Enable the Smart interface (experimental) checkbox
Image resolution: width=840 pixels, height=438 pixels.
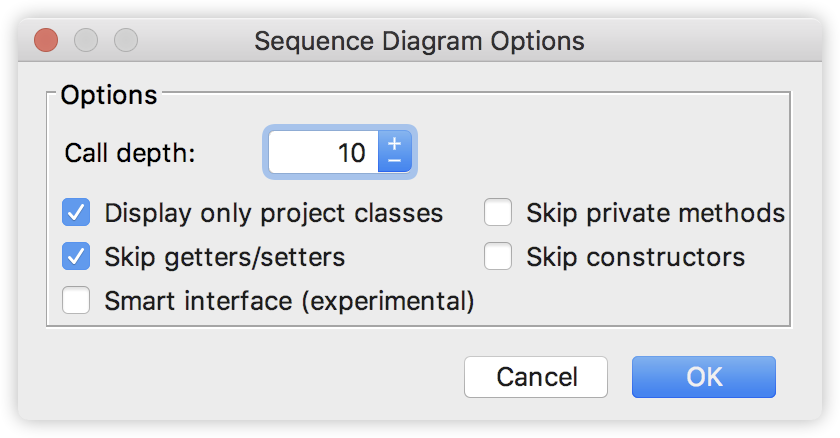click(76, 300)
